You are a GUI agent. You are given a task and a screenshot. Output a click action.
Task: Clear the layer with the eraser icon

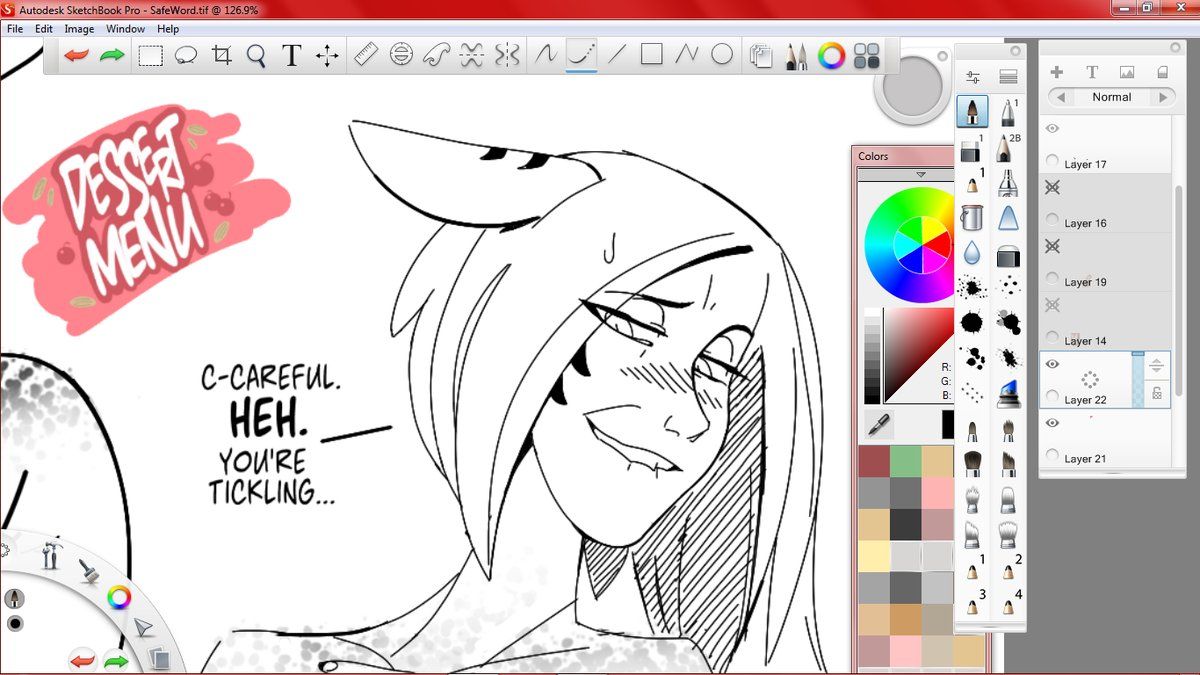pos(1162,72)
